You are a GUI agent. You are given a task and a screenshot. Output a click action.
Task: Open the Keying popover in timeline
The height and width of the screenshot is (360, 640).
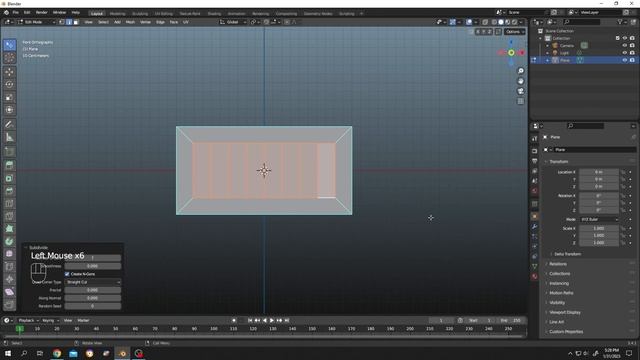(50, 320)
